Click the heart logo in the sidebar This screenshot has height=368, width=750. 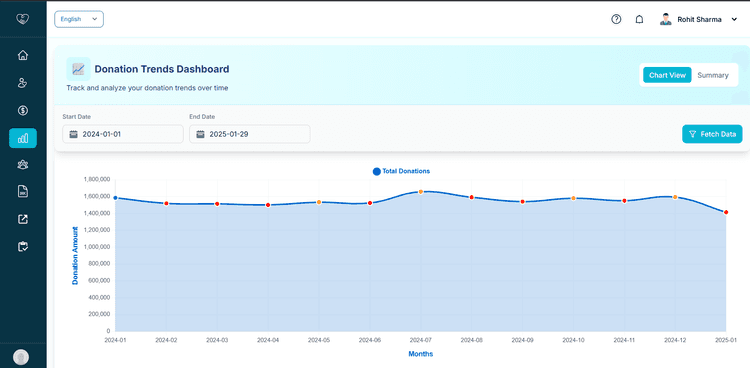(22, 19)
